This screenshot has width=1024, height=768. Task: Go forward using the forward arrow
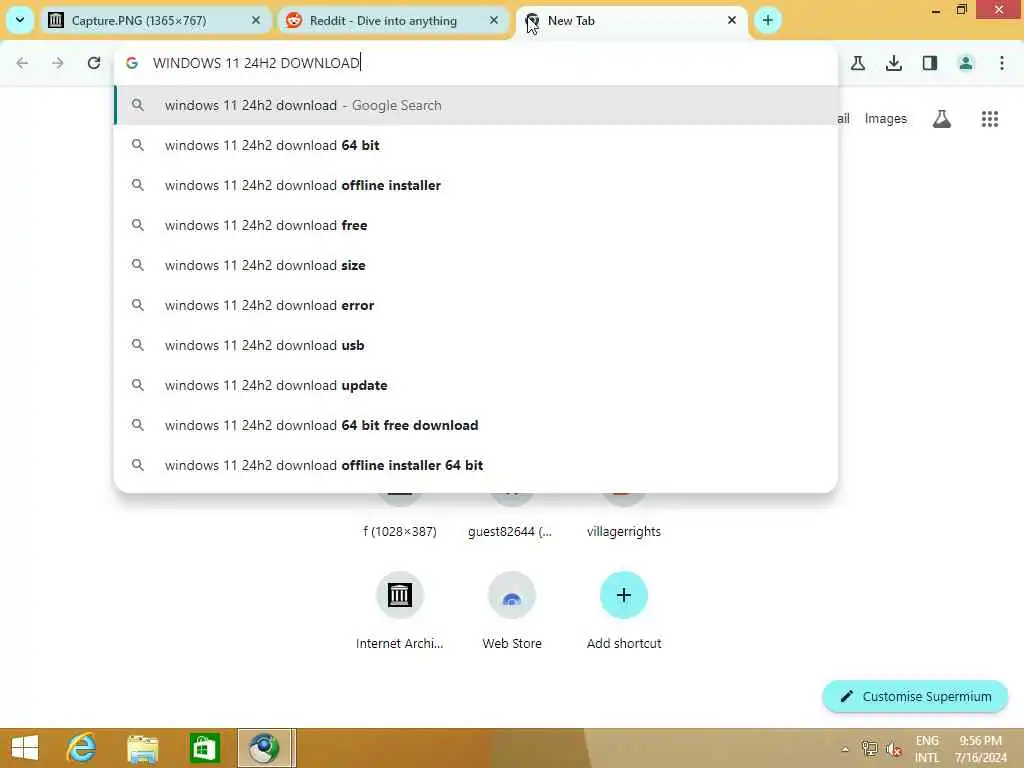pos(58,63)
